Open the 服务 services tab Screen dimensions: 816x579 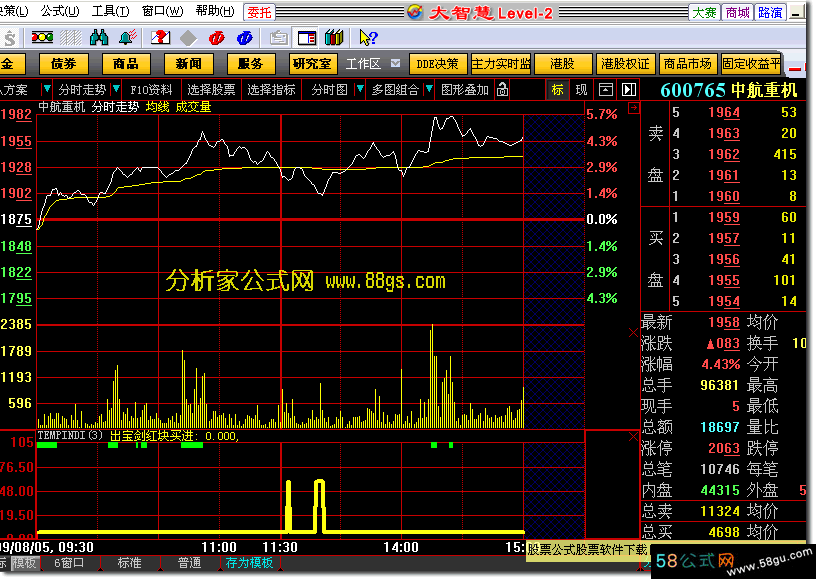(251, 64)
